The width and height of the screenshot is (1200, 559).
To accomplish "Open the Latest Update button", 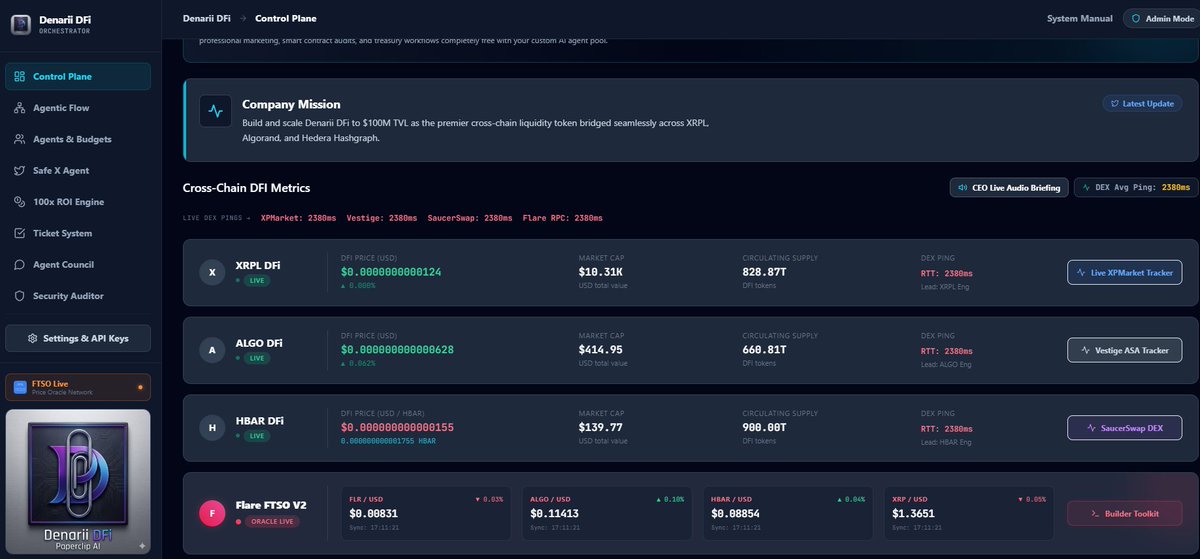I will (x=1142, y=103).
